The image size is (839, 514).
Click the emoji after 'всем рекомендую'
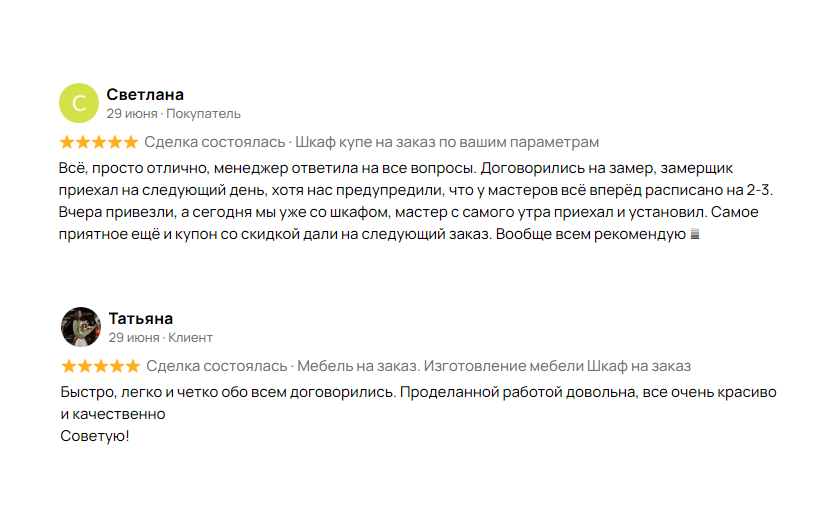(x=695, y=234)
